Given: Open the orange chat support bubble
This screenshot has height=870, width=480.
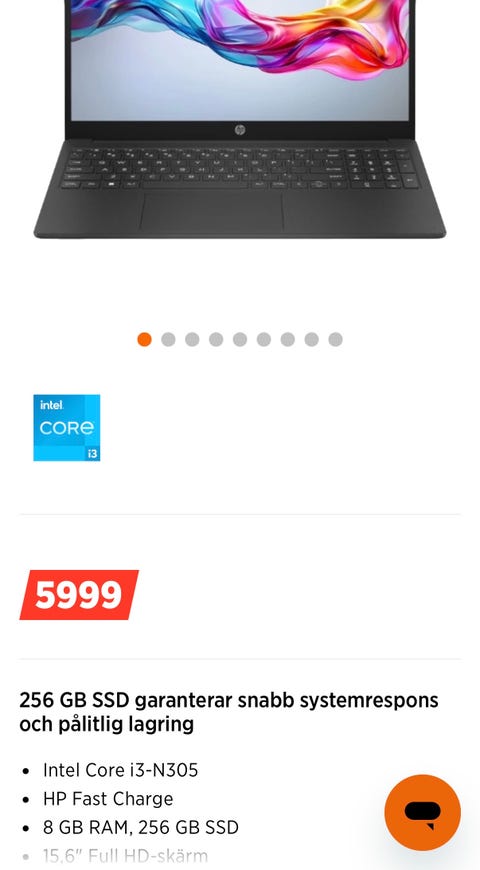Looking at the screenshot, I should tap(422, 812).
